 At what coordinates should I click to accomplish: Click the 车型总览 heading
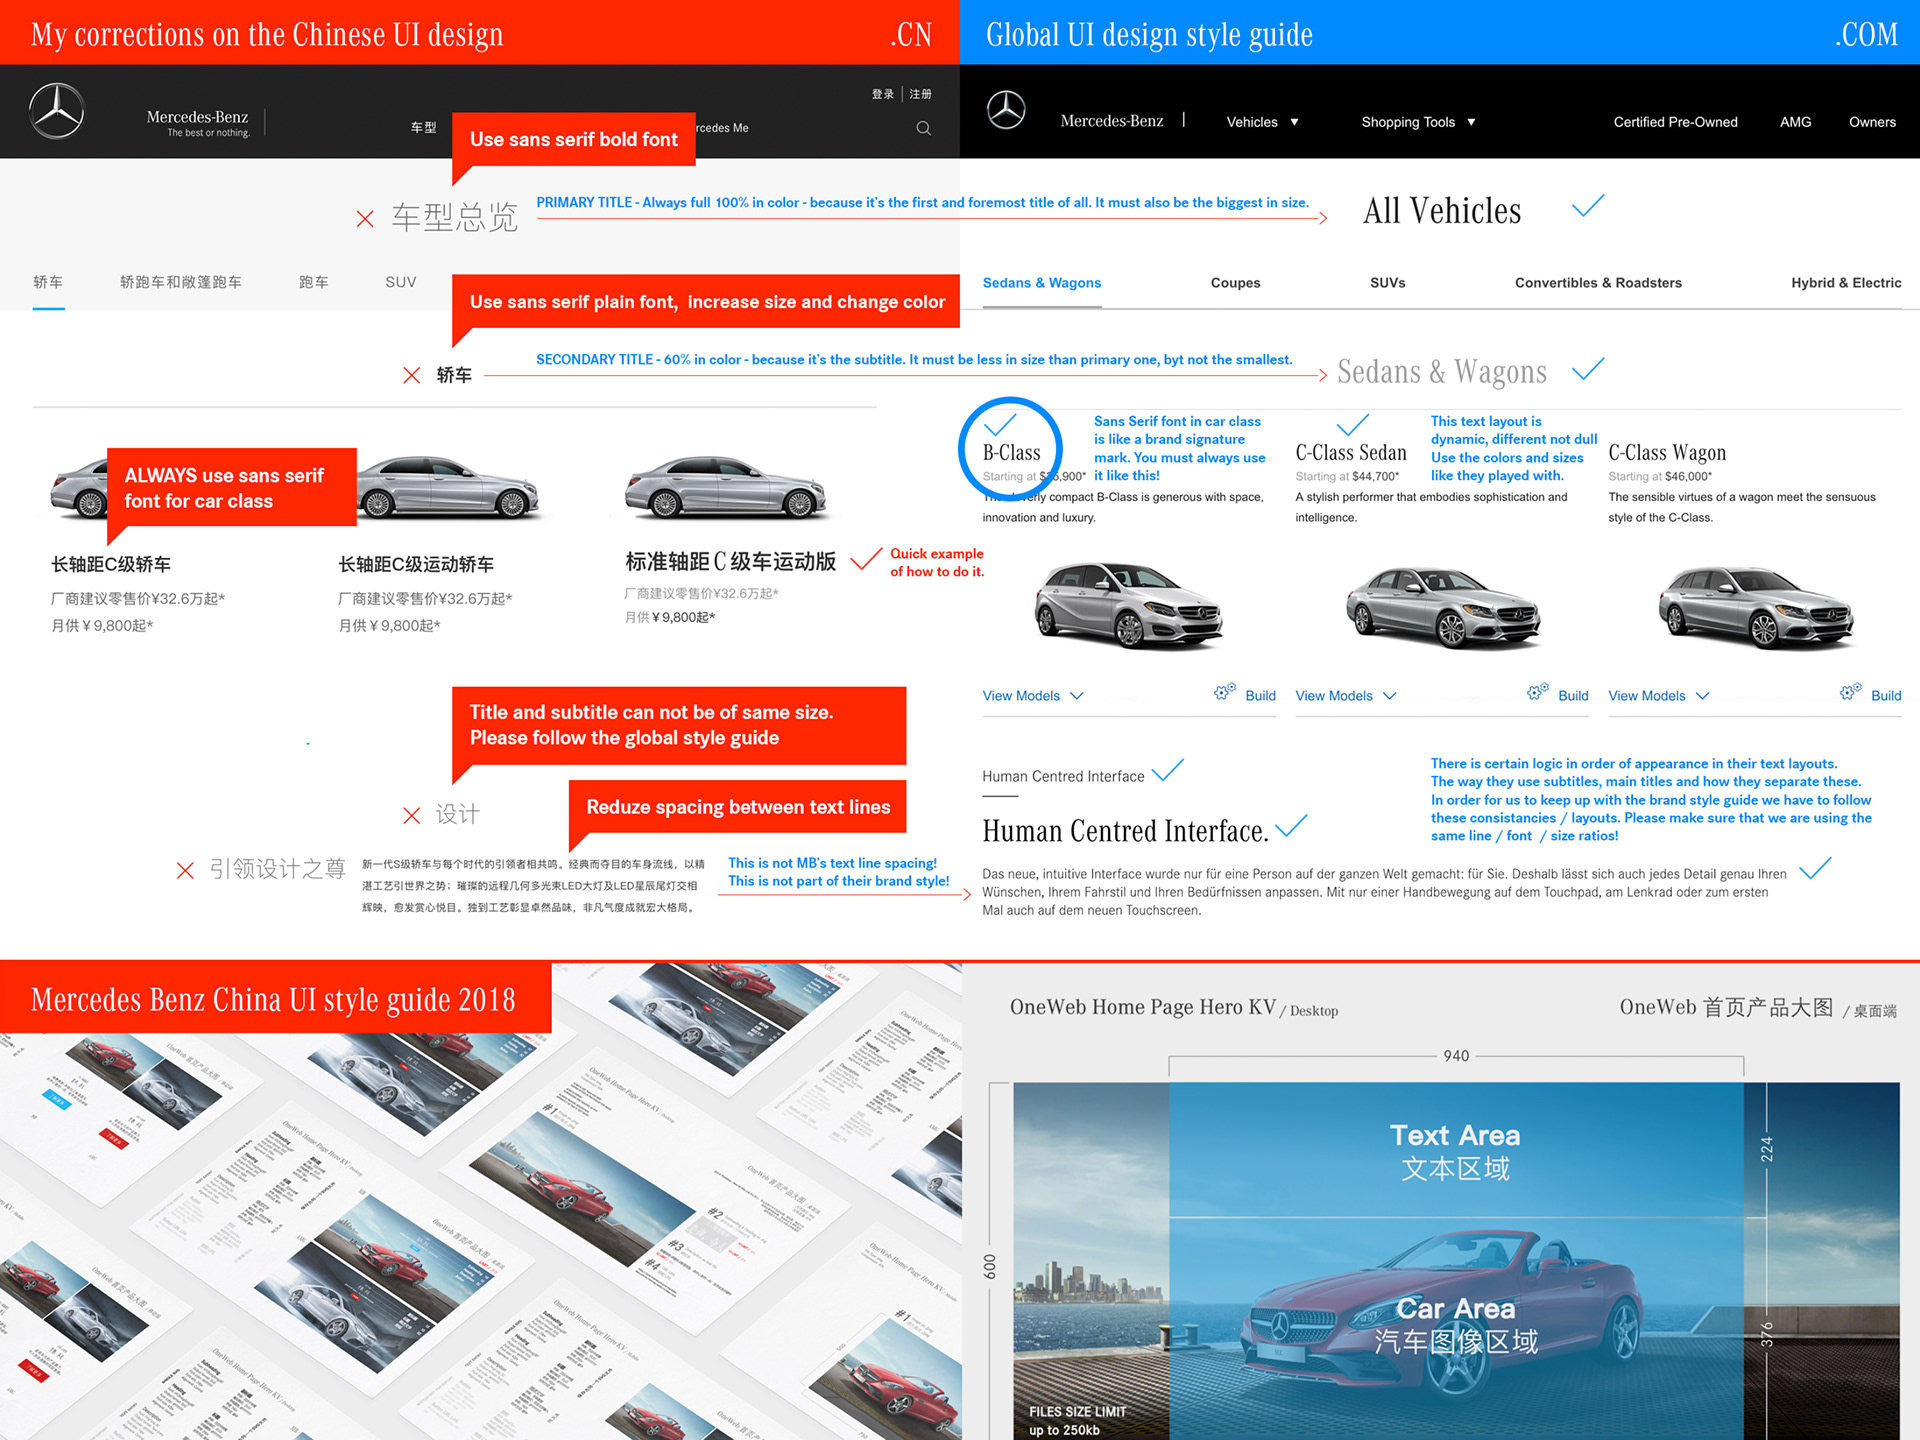pos(455,217)
